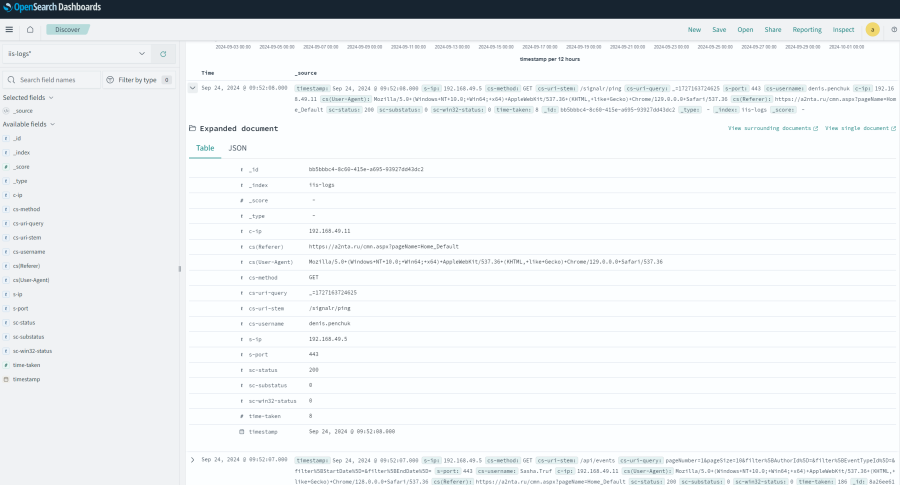Select cs-uri-query field in sidebar
Screen dimensions: 900x485
click(28, 223)
